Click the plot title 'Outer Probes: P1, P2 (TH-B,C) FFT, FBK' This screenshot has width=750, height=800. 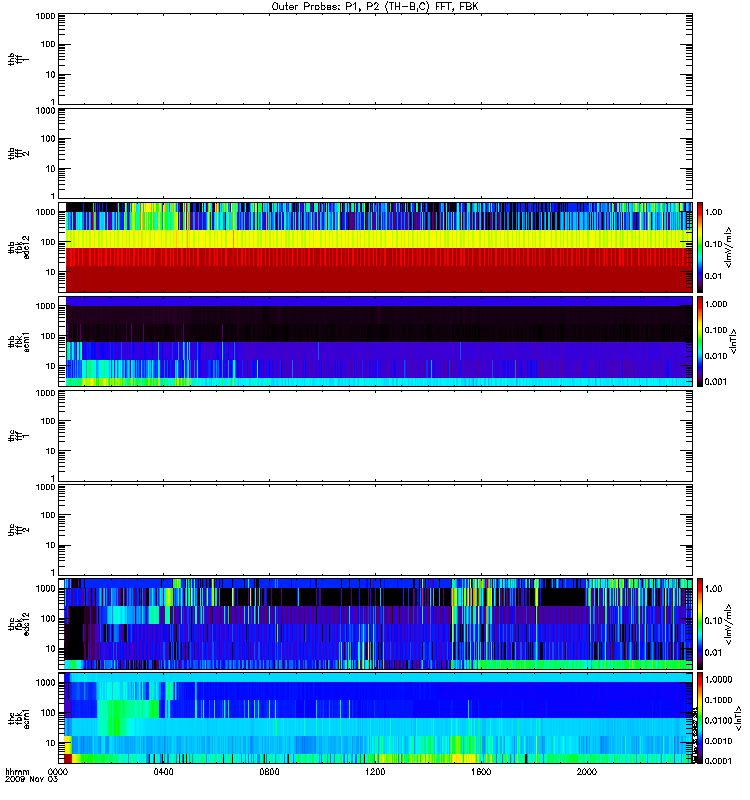(375, 7)
